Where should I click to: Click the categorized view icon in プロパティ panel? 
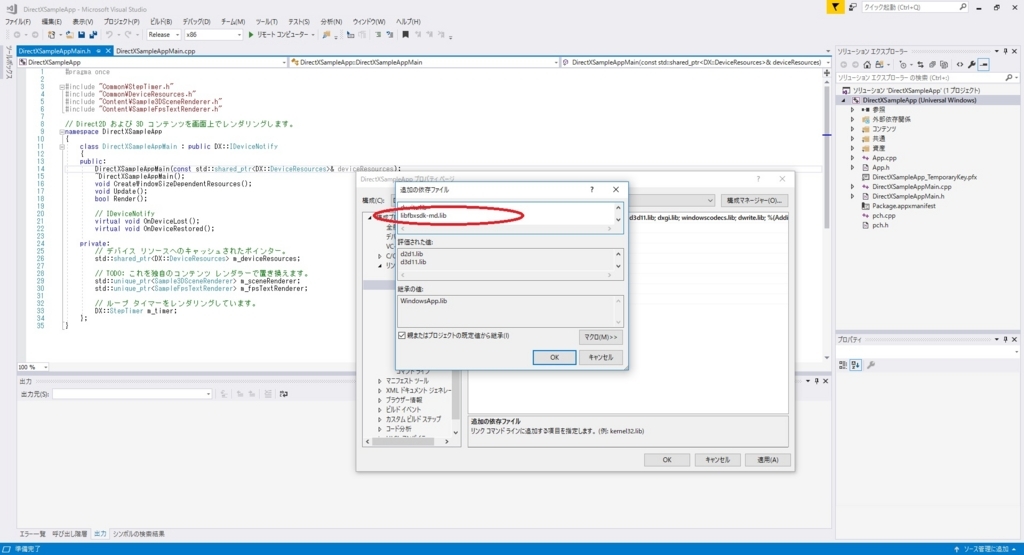pyautogui.click(x=843, y=365)
